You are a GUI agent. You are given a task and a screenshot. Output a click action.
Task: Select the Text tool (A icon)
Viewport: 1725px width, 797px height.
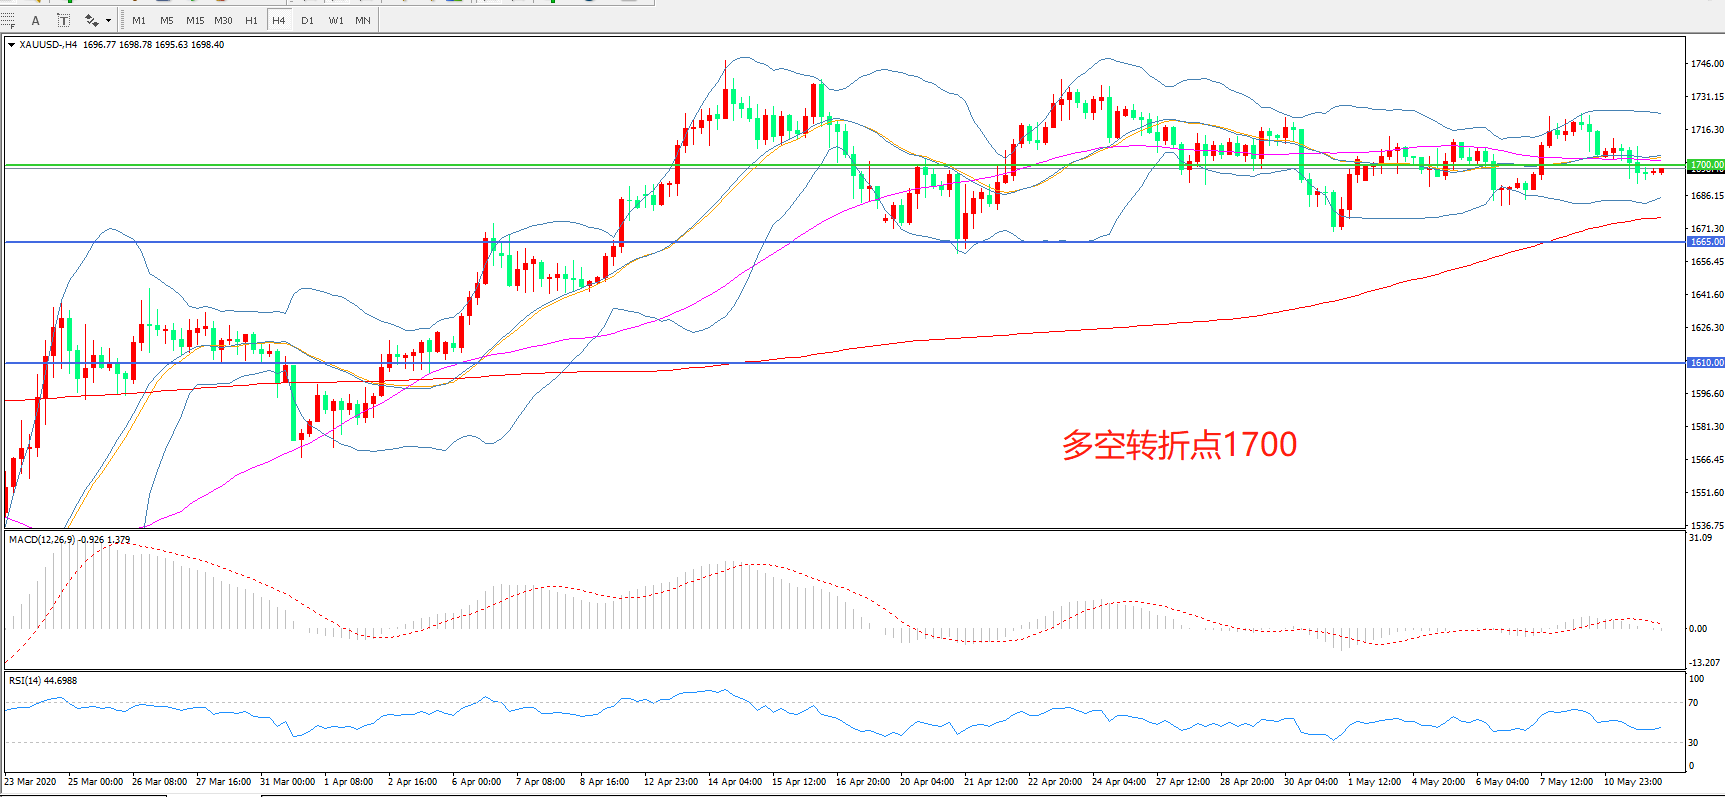click(x=36, y=20)
